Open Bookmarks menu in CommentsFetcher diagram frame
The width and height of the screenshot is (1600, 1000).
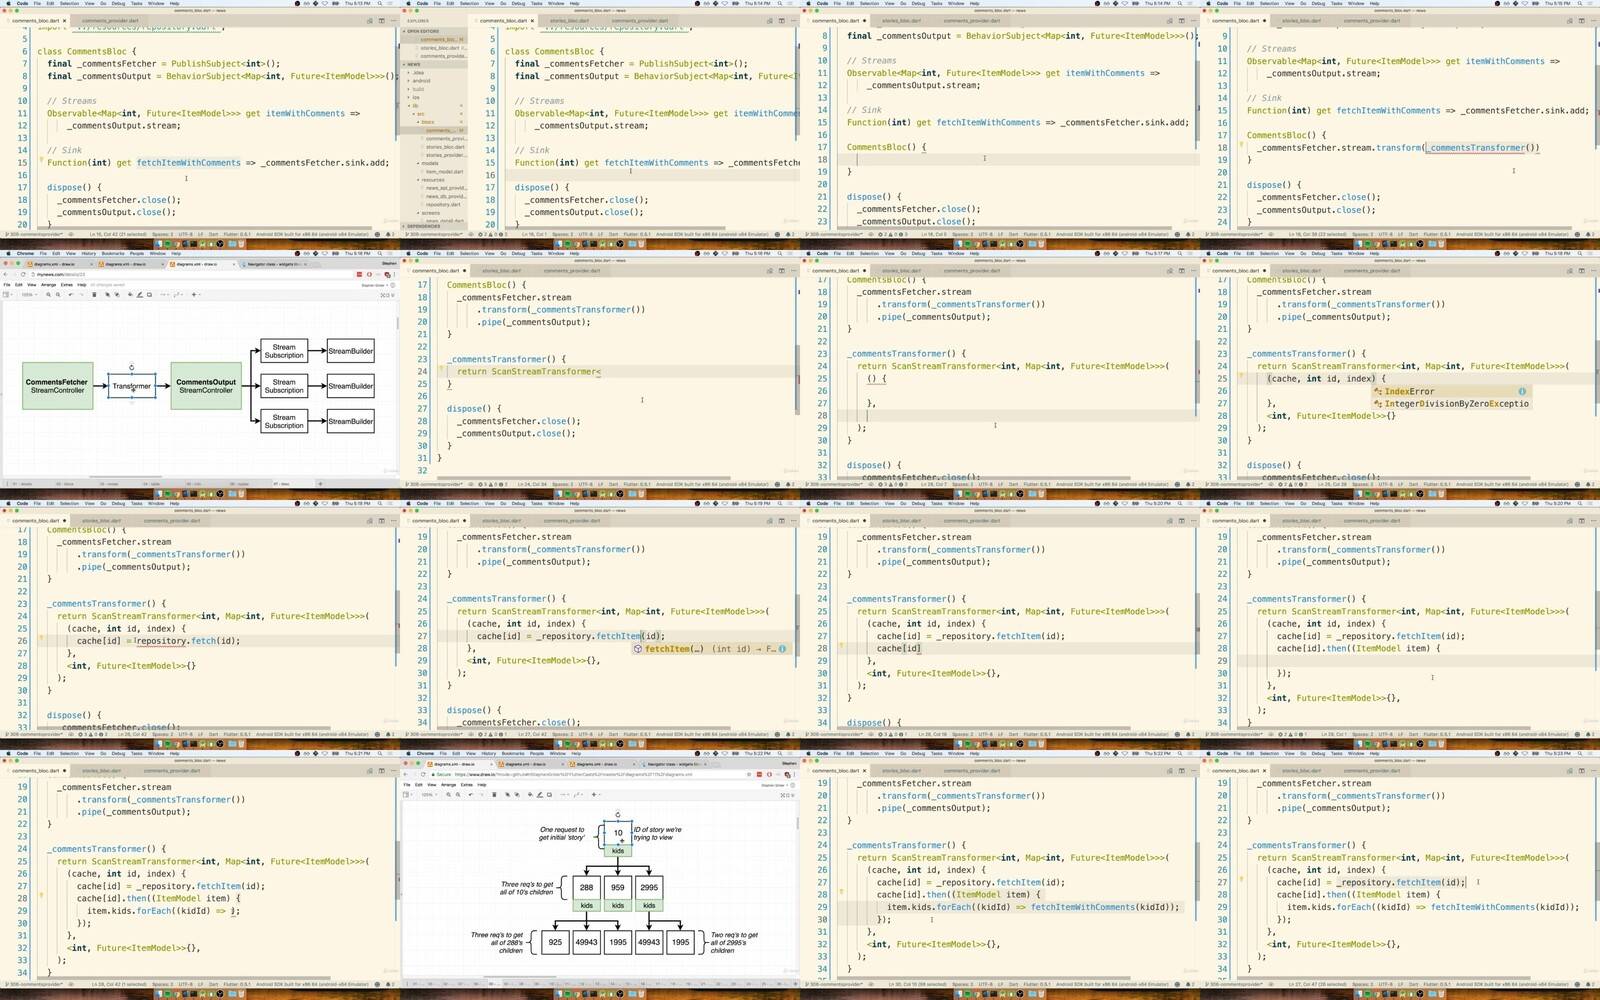(x=113, y=253)
